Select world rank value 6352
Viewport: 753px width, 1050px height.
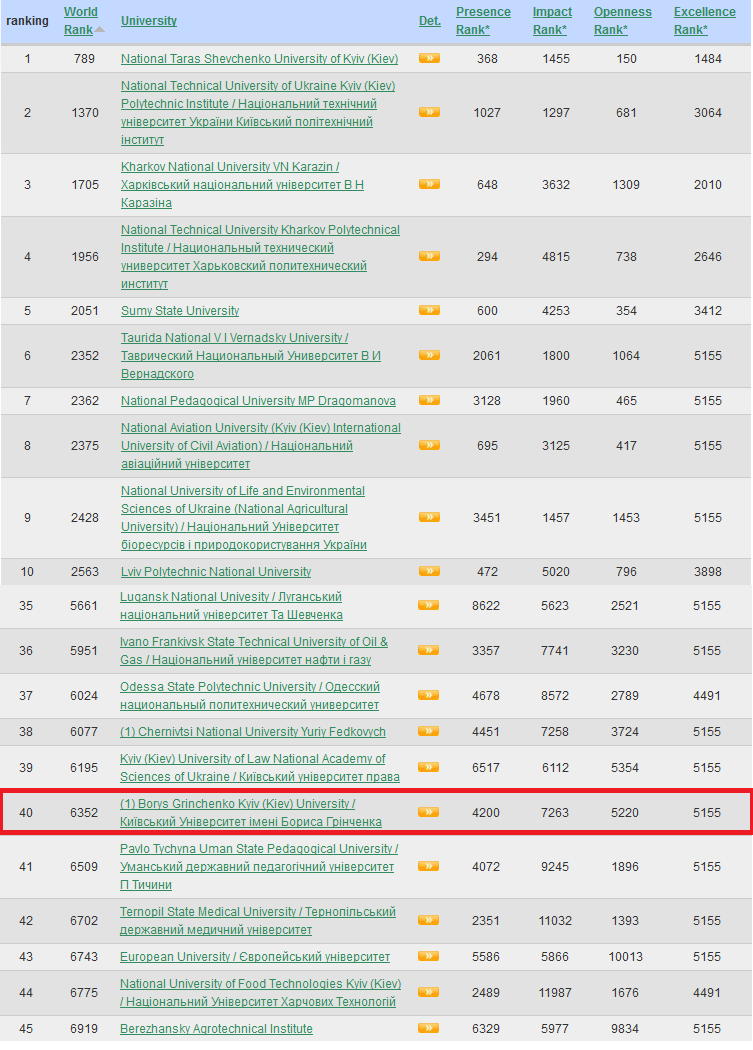point(84,813)
